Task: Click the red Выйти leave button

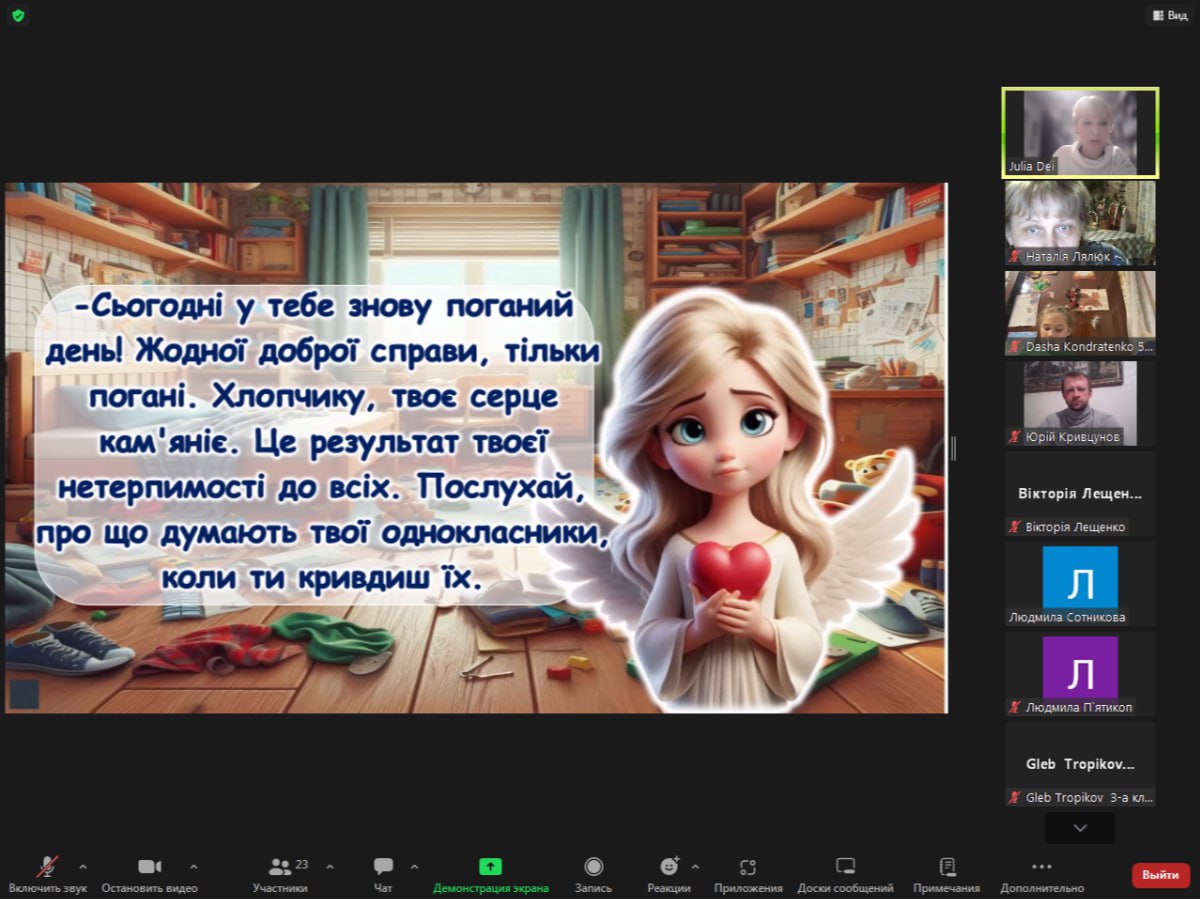Action: pyautogui.click(x=1160, y=875)
